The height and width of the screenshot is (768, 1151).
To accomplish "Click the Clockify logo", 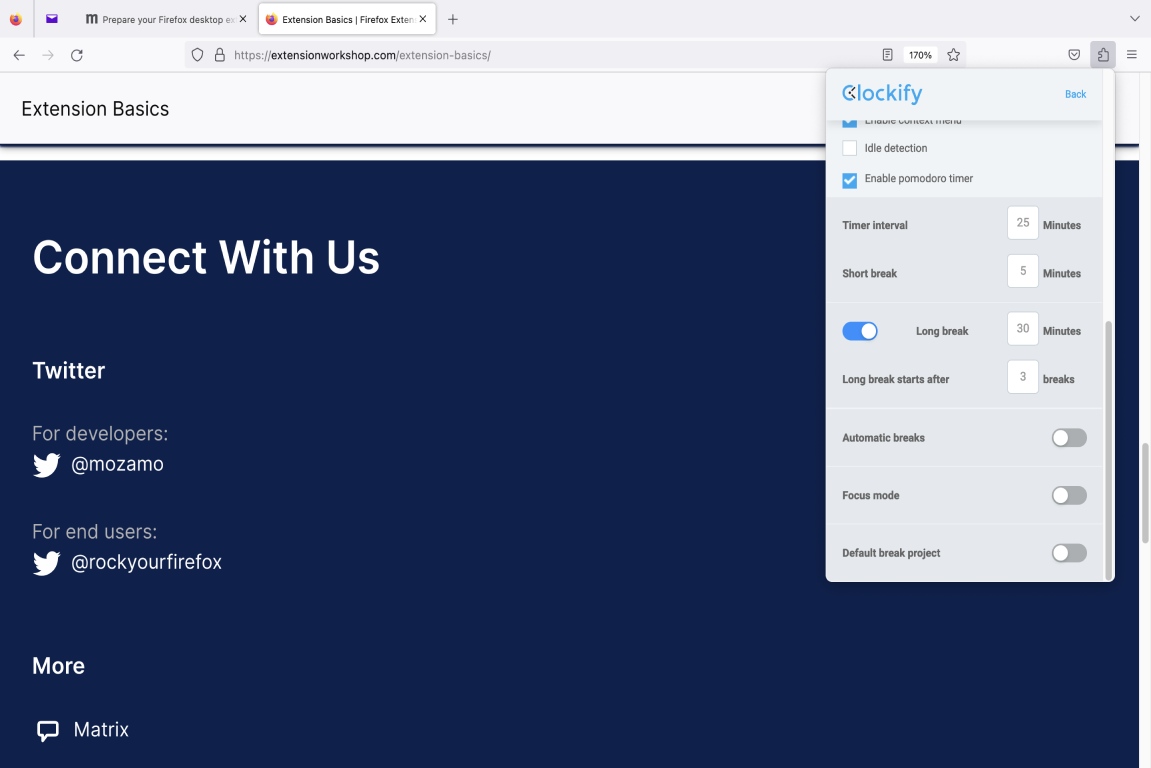I will pos(882,93).
